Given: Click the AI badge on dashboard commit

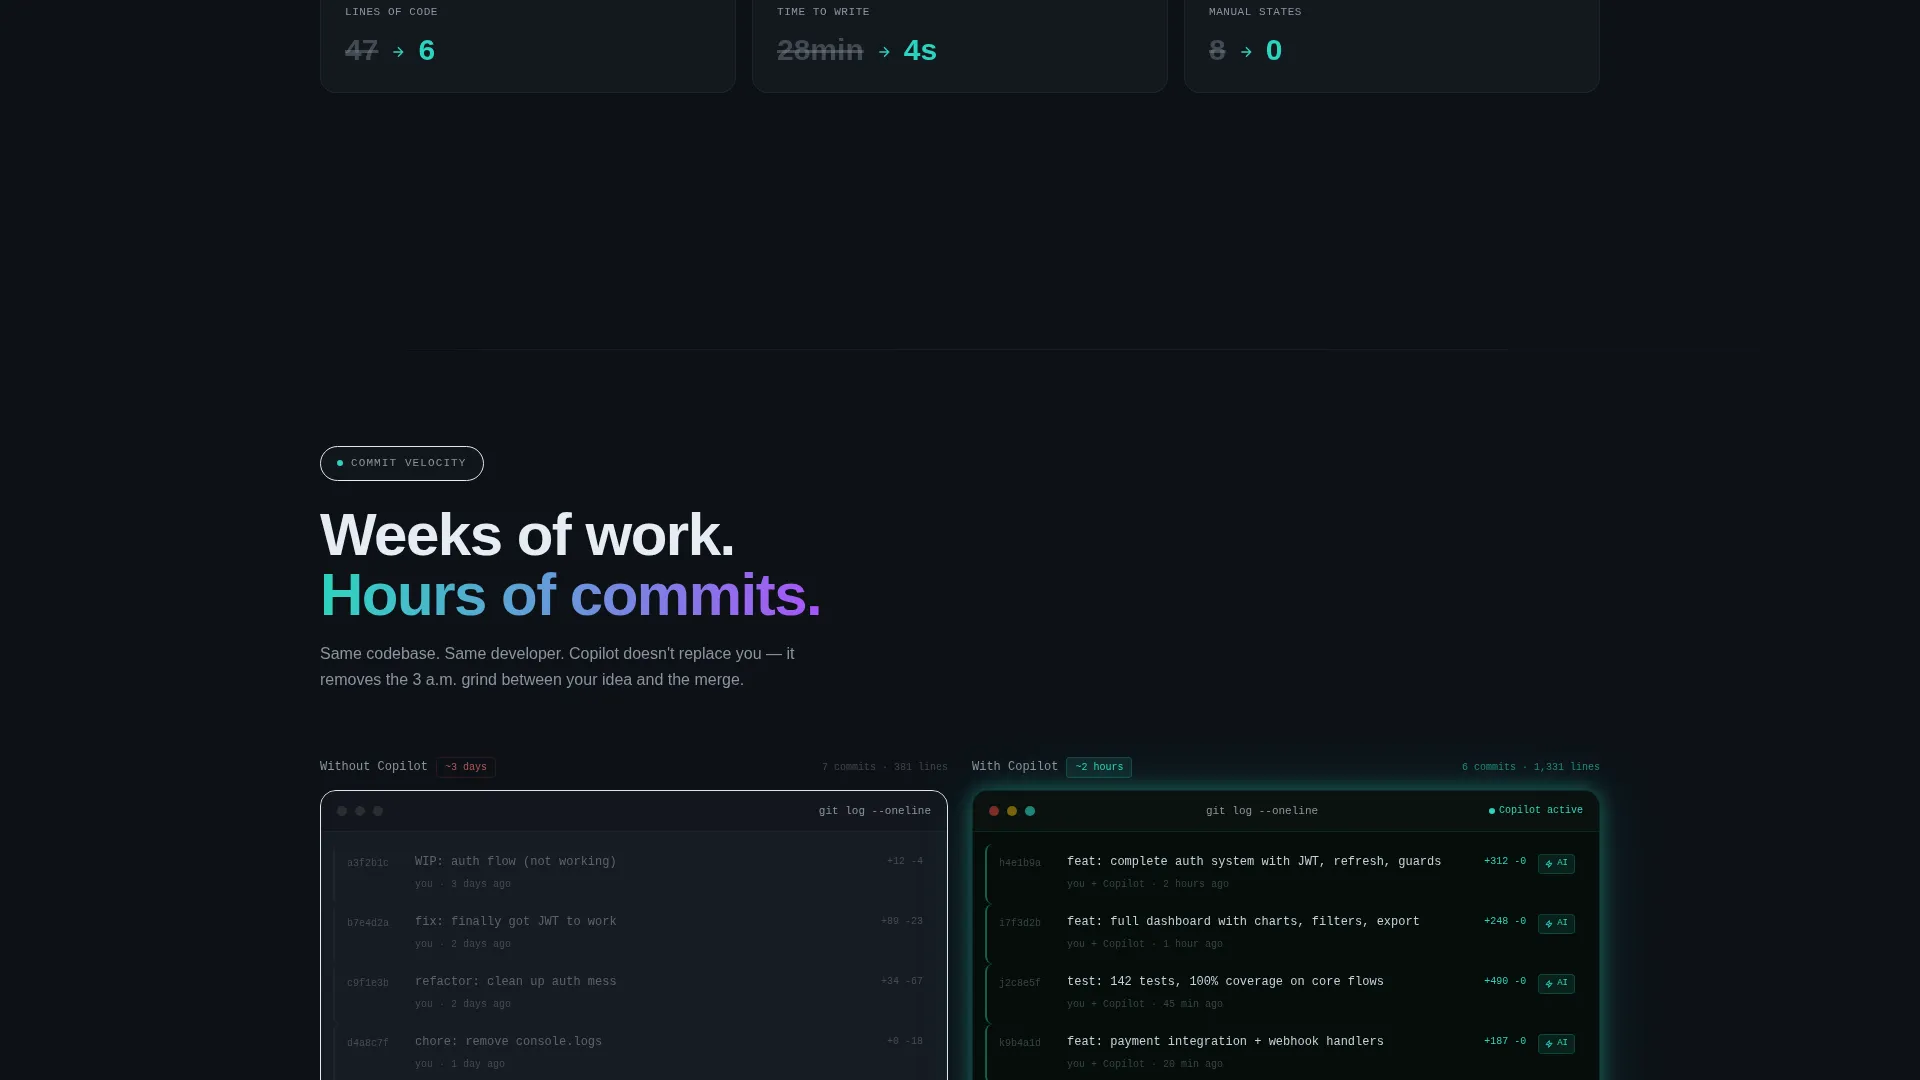Looking at the screenshot, I should point(1556,923).
